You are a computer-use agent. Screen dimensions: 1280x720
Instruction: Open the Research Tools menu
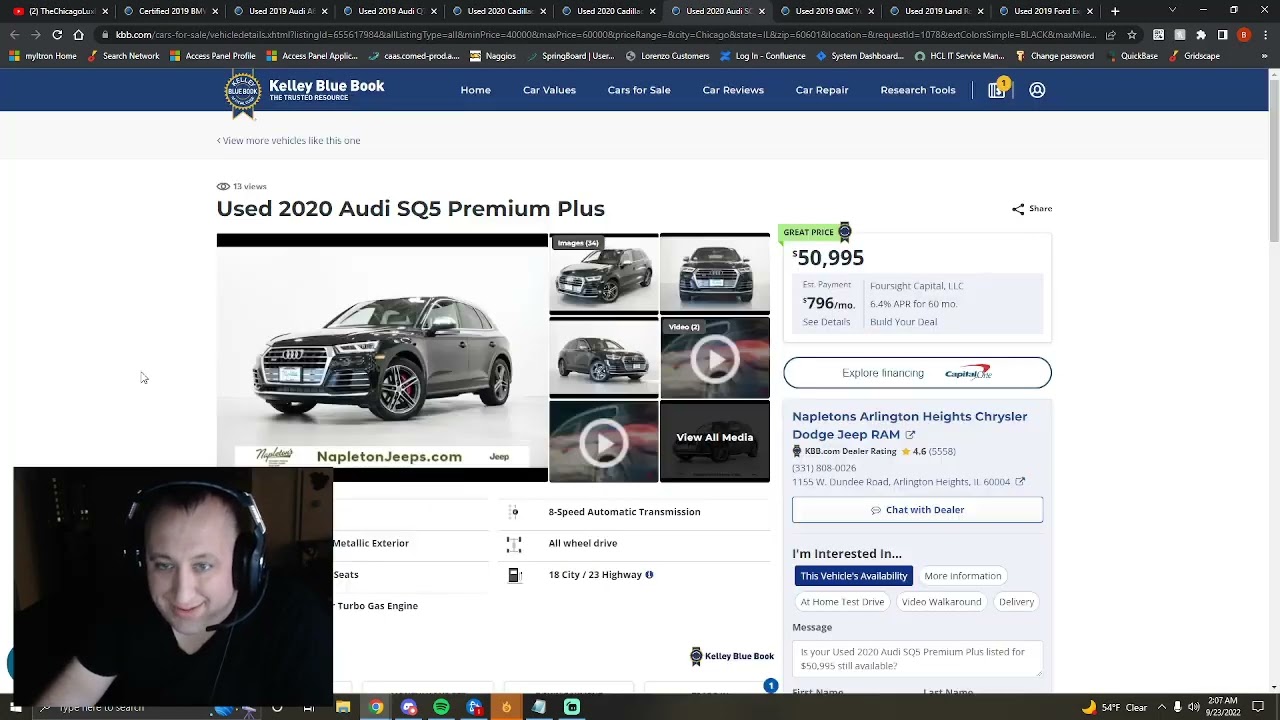coord(918,90)
